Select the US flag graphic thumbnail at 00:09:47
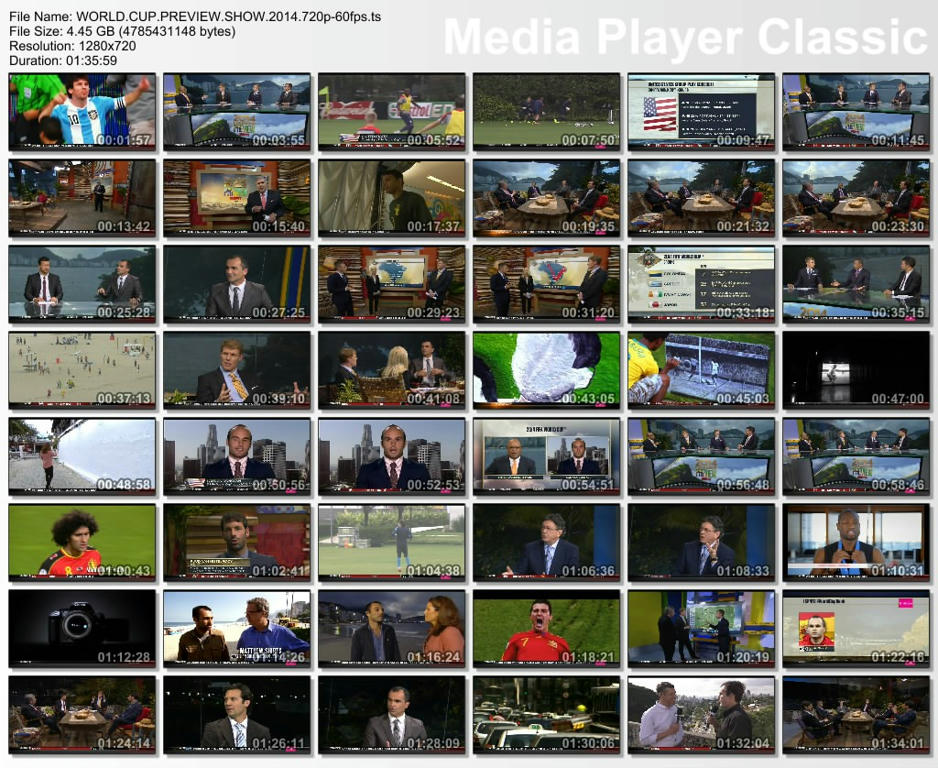 click(x=701, y=111)
